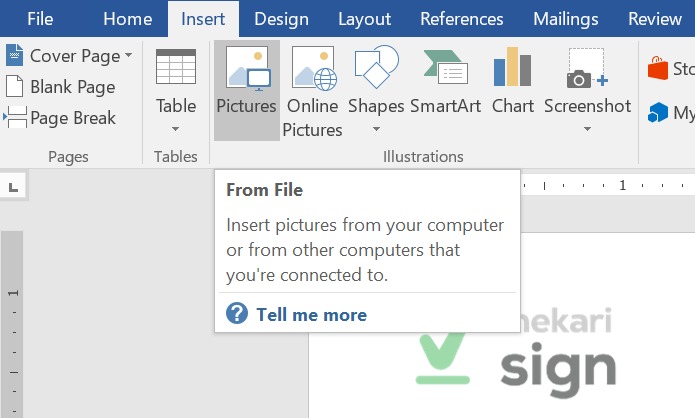Screen dimensions: 695x418
Task: Open the References tab
Action: (461, 19)
